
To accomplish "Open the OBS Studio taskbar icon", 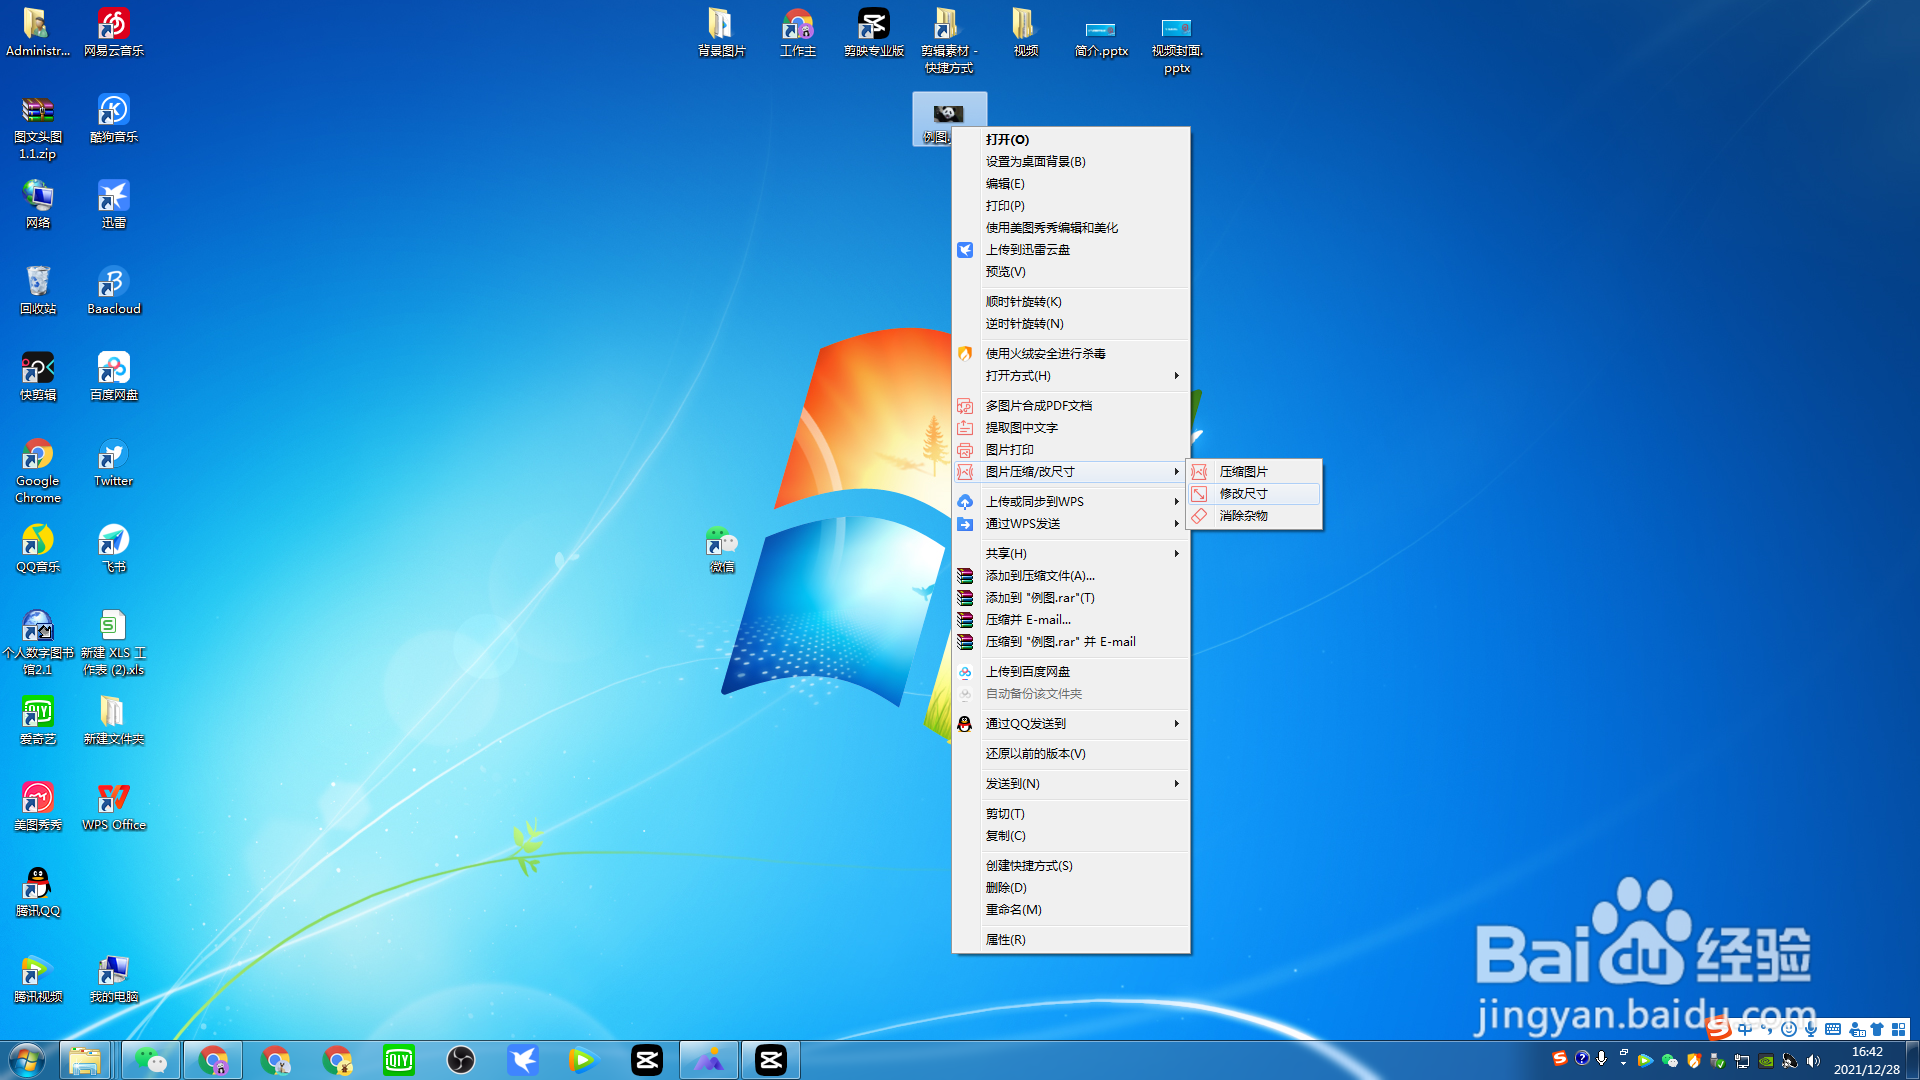I will (x=461, y=1060).
